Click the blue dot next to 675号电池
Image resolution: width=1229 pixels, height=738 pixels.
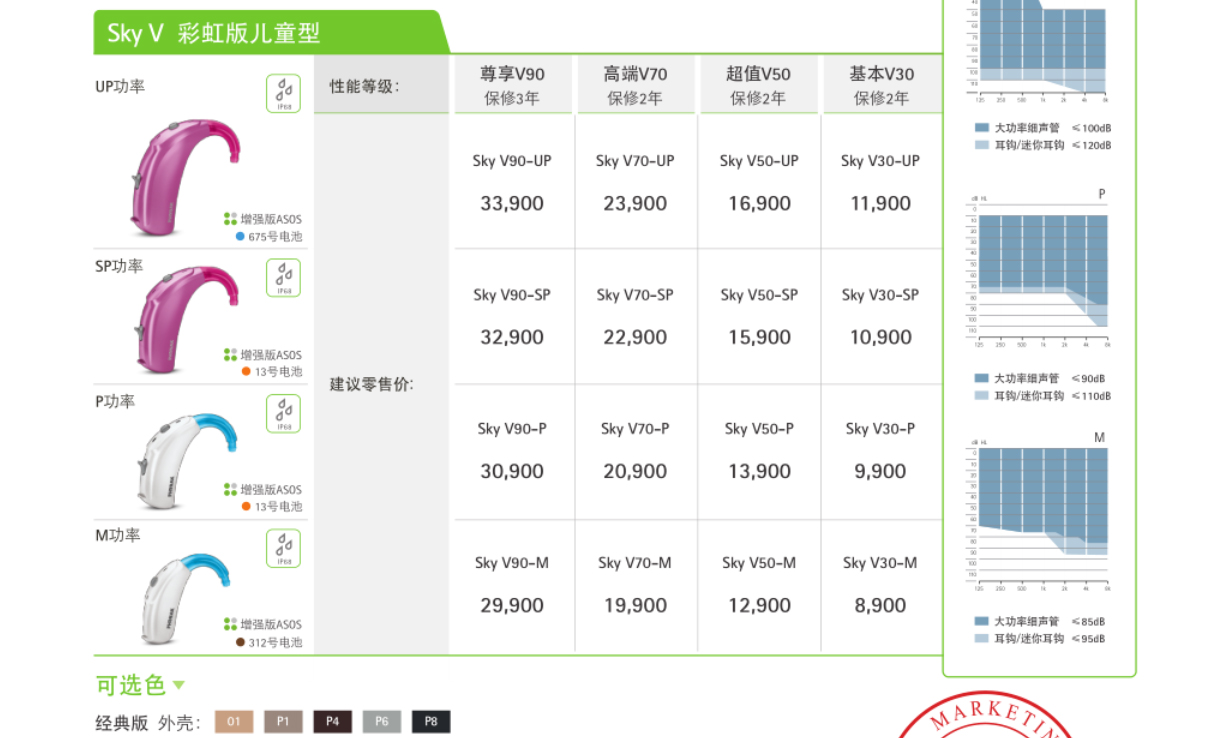[240, 237]
